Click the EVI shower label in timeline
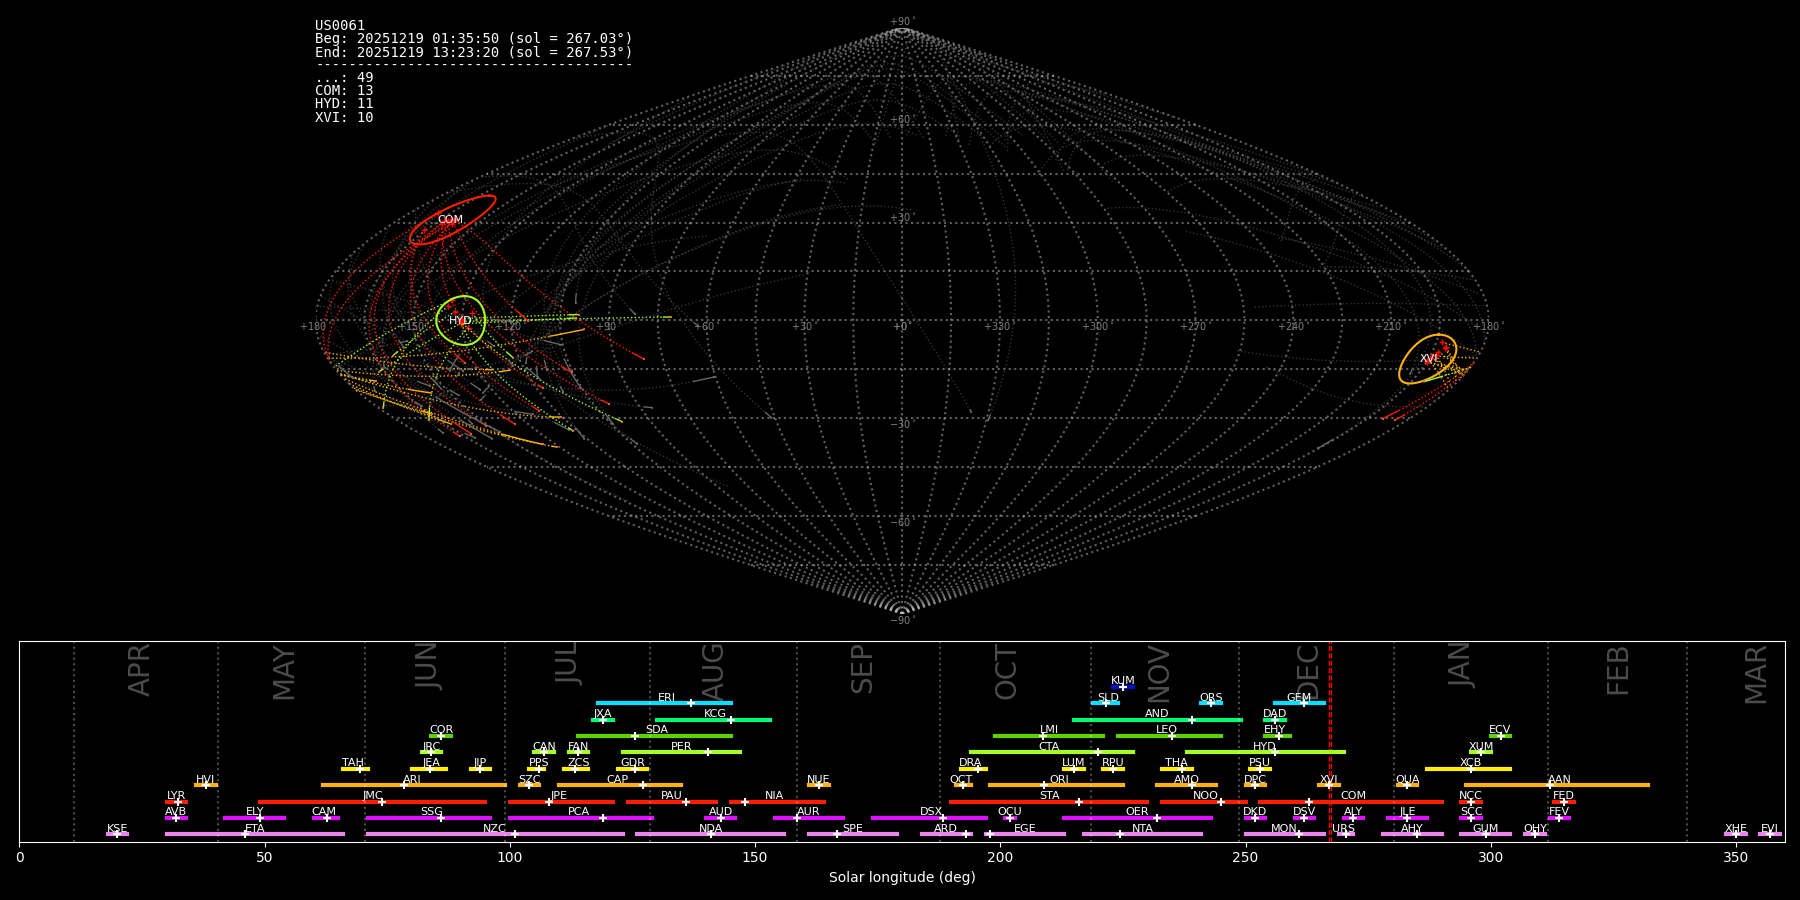The width and height of the screenshot is (1800, 900). click(1770, 829)
